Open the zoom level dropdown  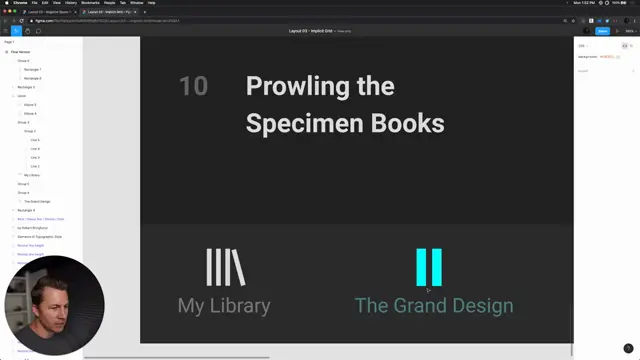(631, 31)
